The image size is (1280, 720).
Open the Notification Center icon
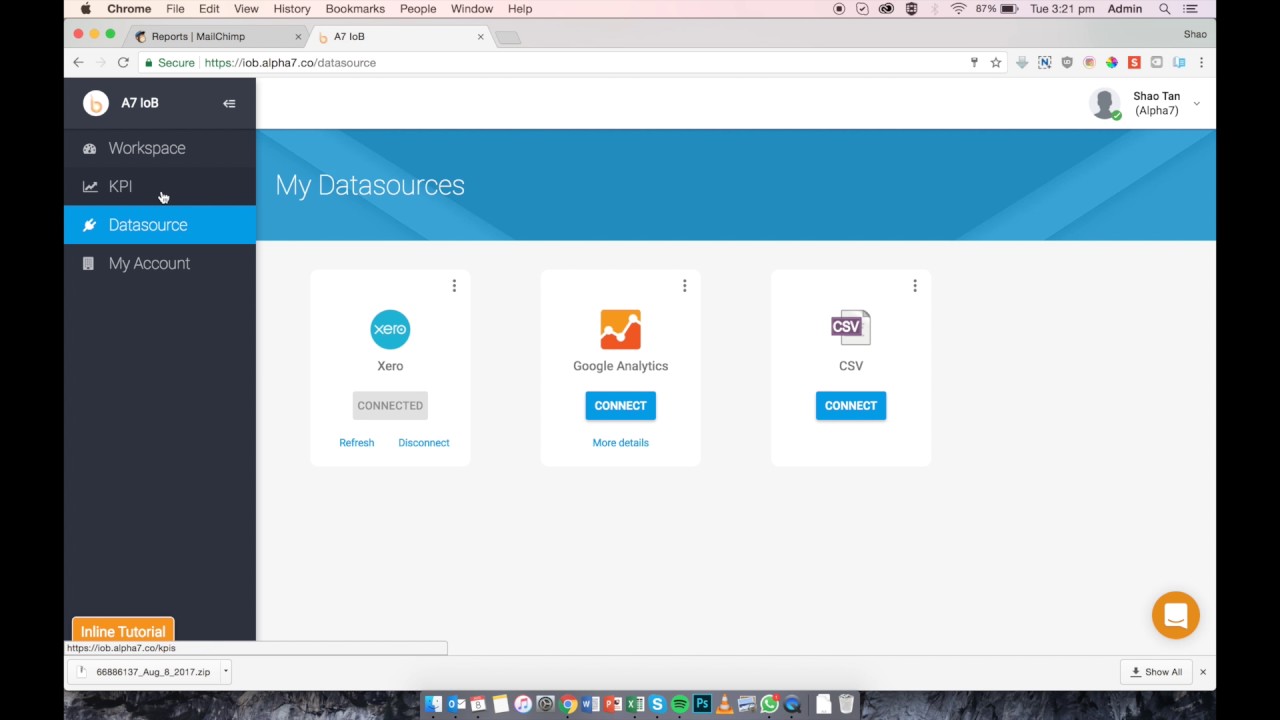(1191, 9)
